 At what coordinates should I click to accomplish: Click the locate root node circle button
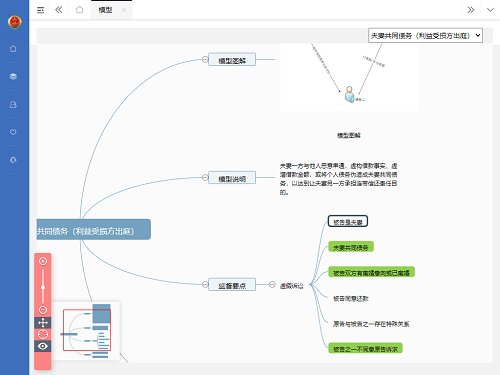tap(43, 334)
